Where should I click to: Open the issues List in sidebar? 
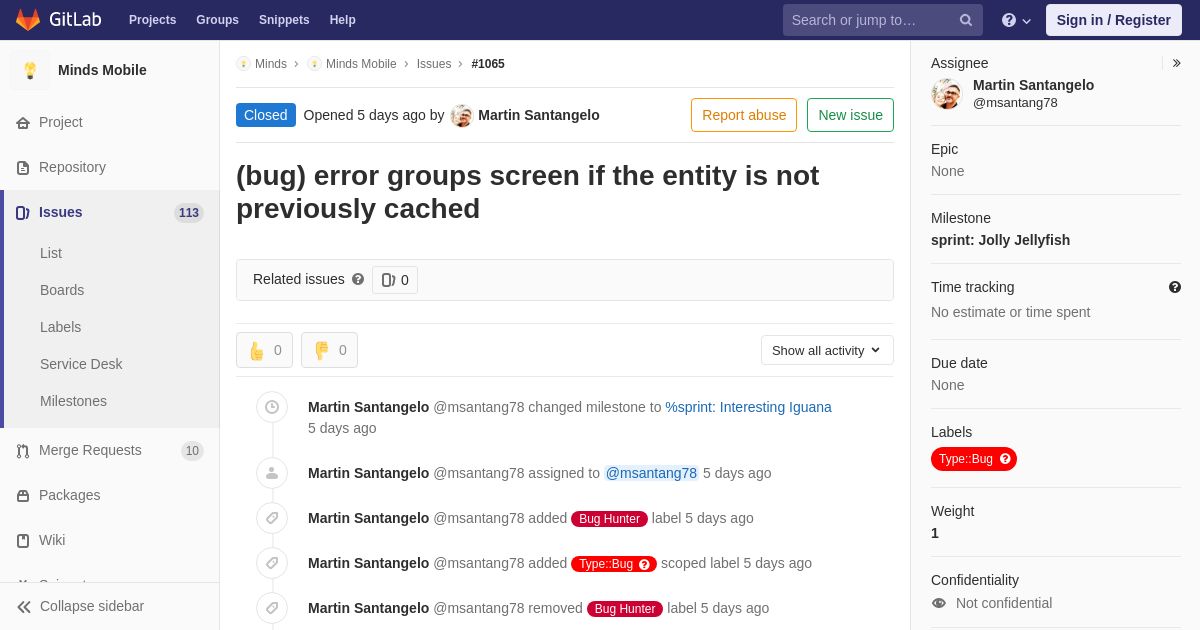click(x=51, y=253)
